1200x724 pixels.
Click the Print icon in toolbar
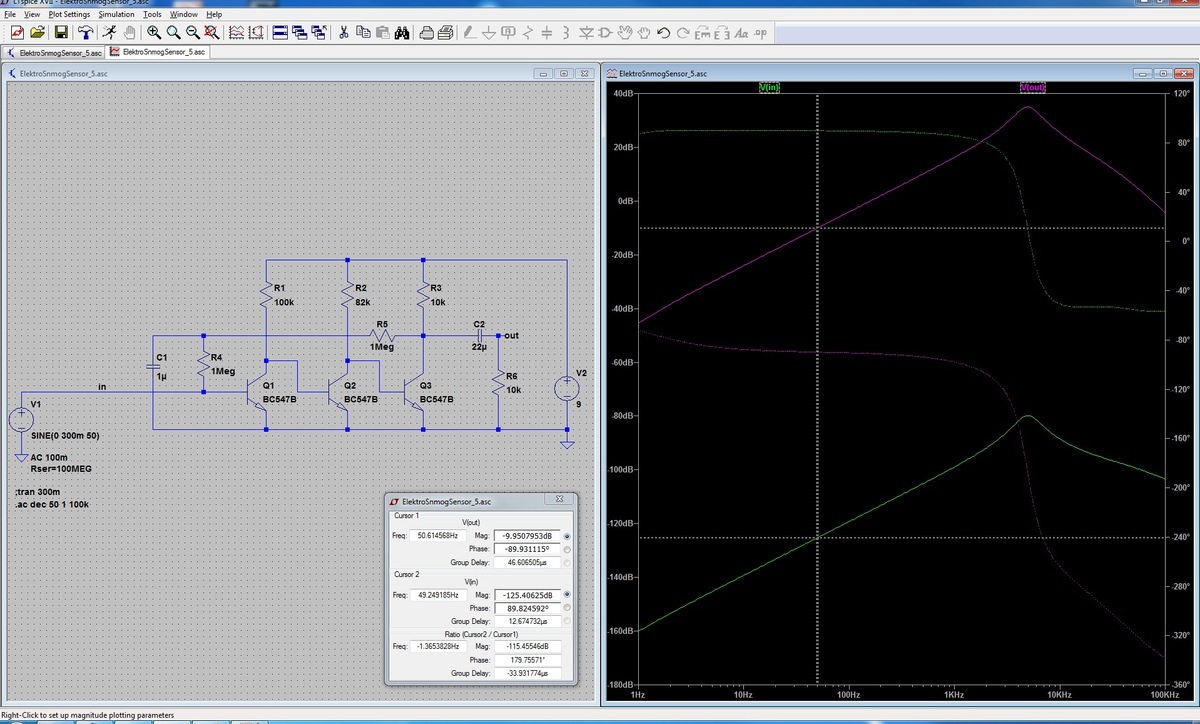[446, 32]
